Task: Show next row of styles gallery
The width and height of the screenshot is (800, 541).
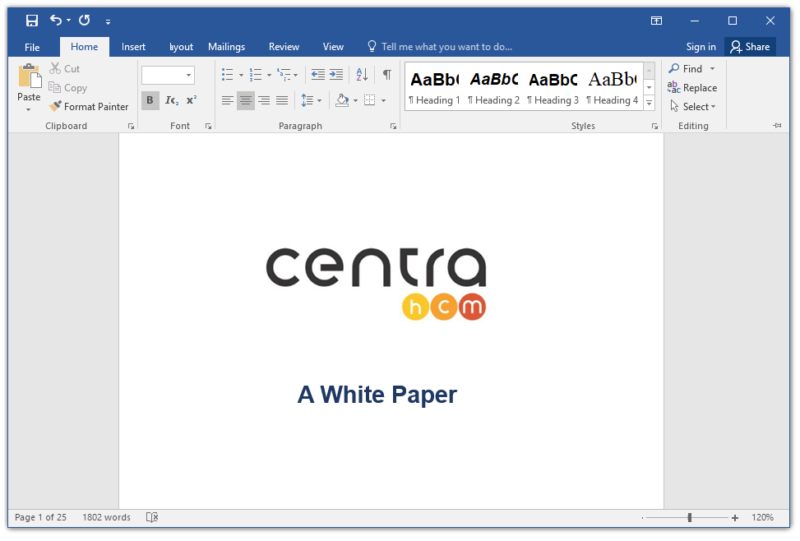Action: (x=649, y=87)
